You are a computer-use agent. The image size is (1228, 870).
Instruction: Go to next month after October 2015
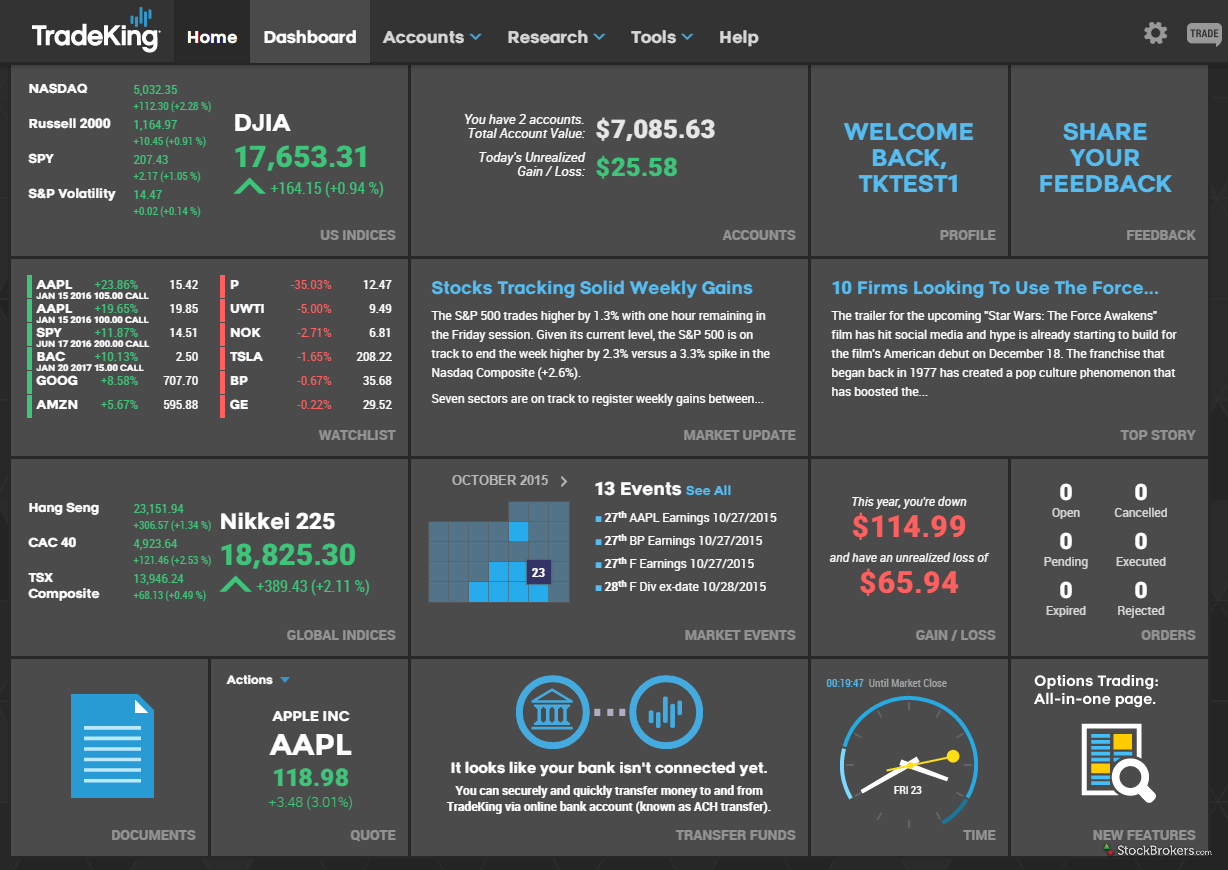564,481
